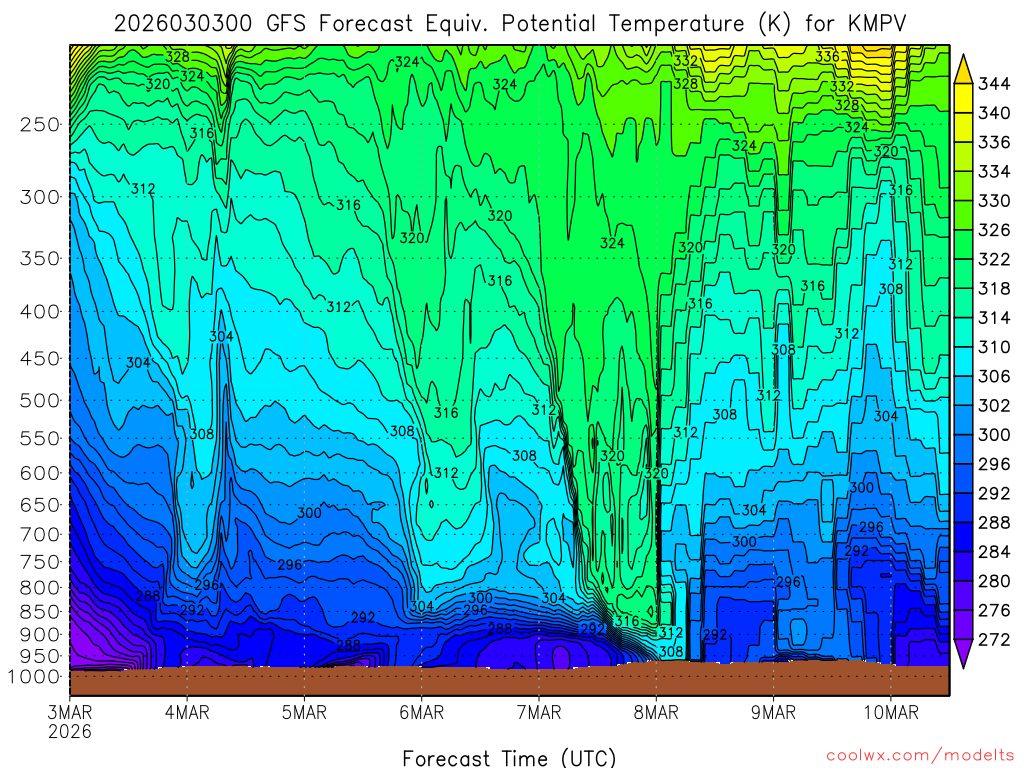Pick the 302 value on the color legend
The height and width of the screenshot is (768, 1024).
pos(994,406)
